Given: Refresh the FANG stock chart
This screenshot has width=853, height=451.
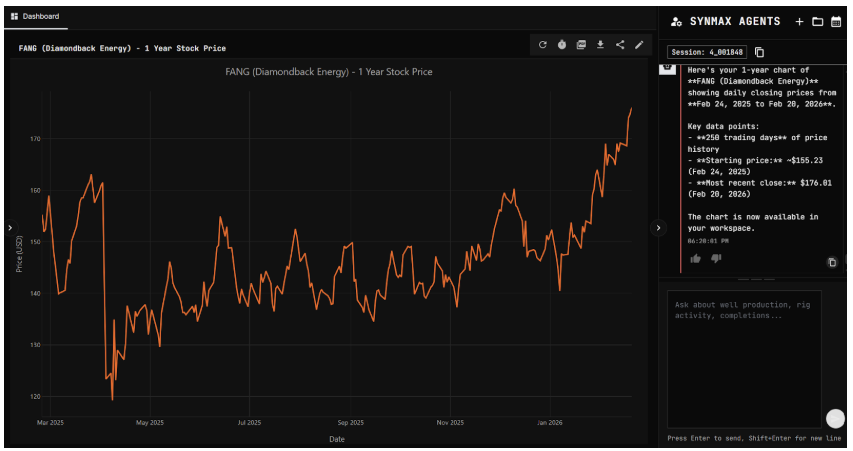Looking at the screenshot, I should (x=543, y=44).
